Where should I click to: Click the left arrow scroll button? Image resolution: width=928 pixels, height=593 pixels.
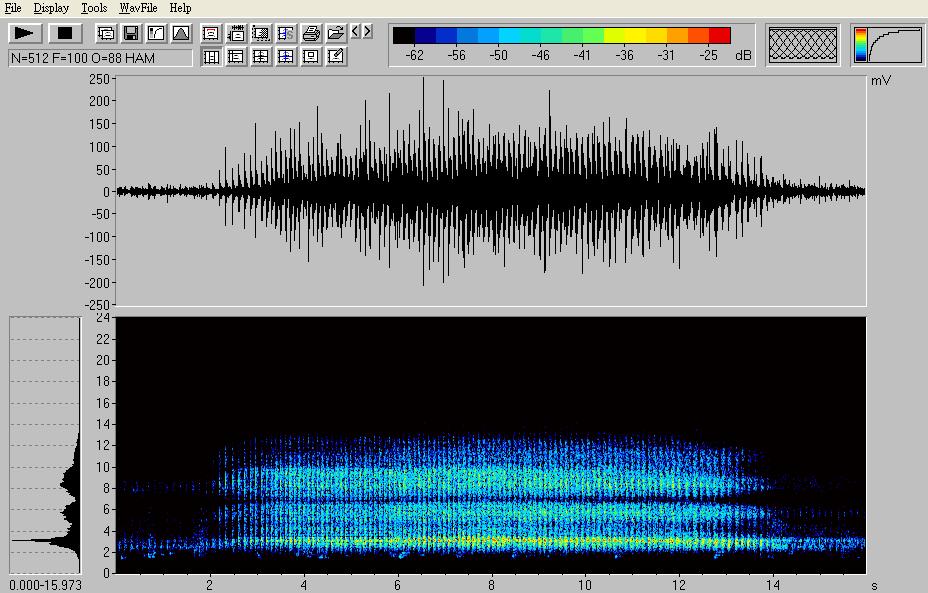(355, 32)
